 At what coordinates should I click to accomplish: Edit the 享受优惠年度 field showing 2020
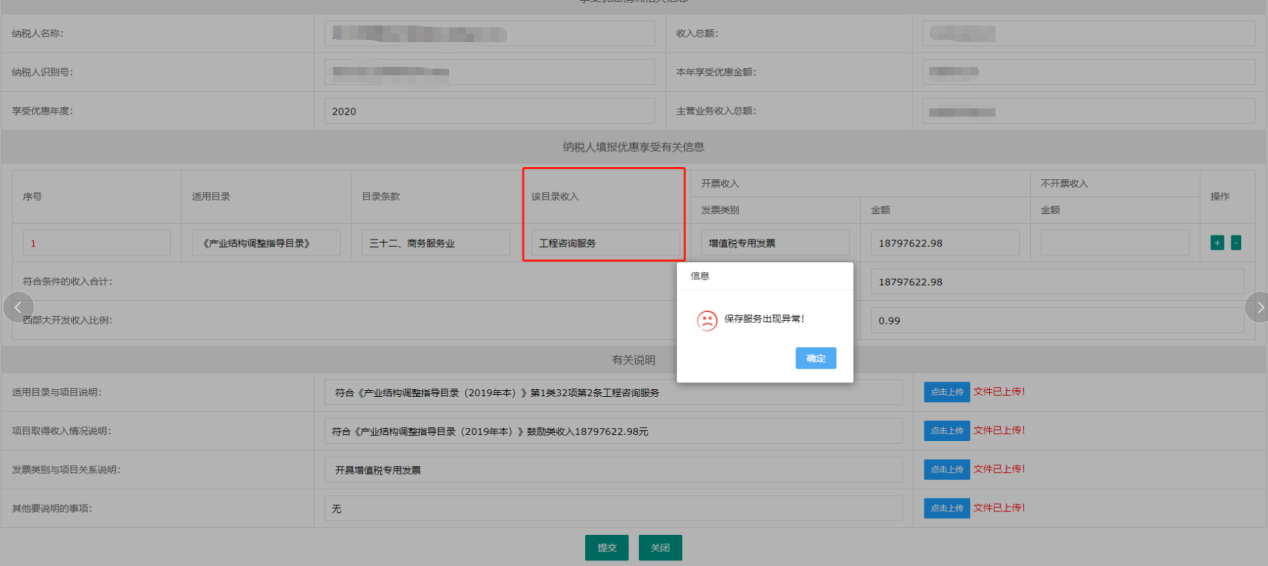pyautogui.click(x=490, y=111)
